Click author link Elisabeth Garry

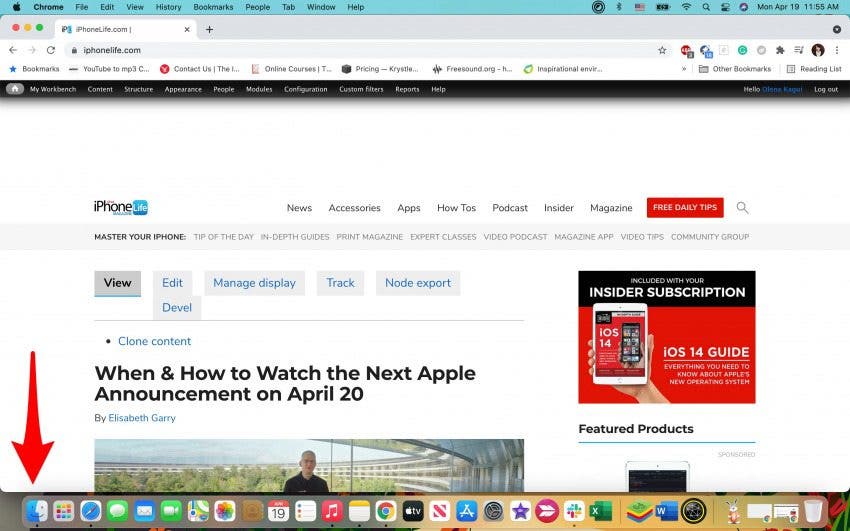click(x=142, y=418)
